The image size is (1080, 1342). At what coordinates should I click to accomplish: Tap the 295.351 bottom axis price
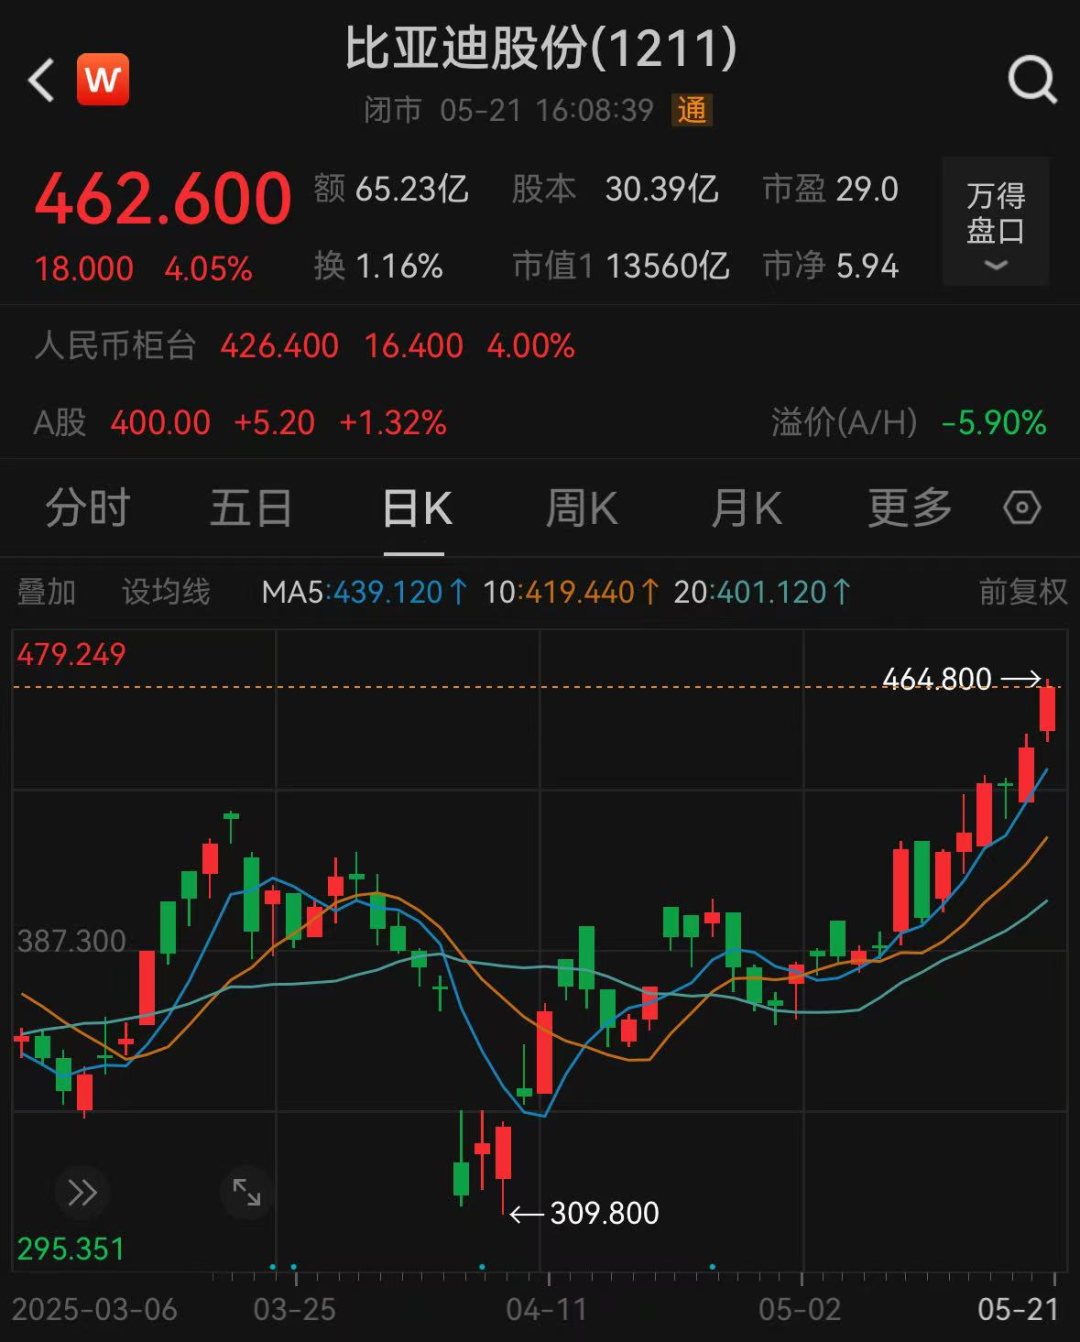71,1249
